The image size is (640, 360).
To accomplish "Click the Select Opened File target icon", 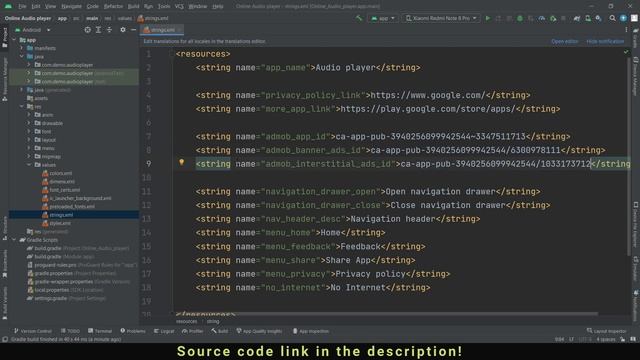I will coord(87,30).
